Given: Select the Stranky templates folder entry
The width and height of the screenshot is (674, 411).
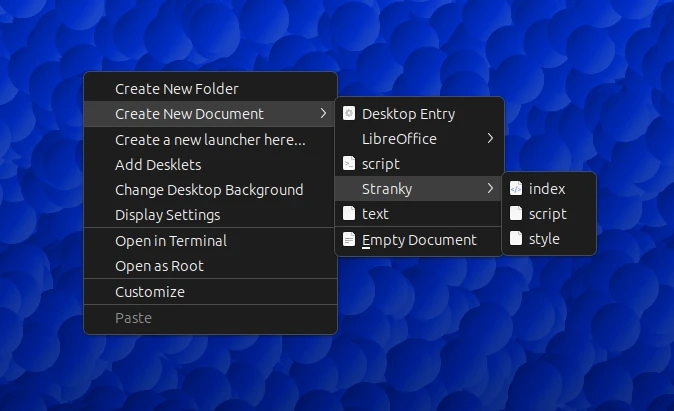Looking at the screenshot, I should click(x=419, y=188).
